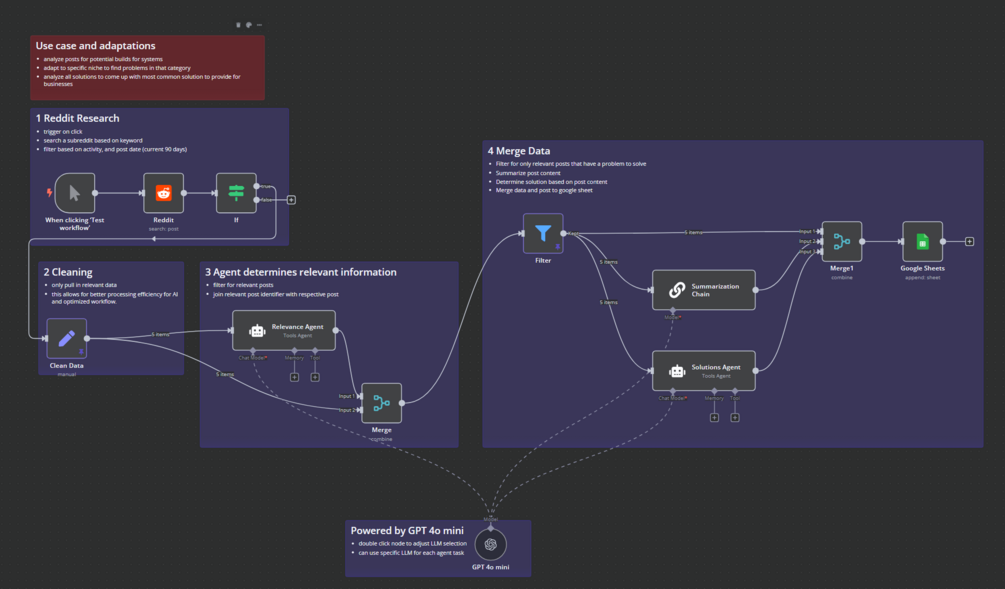Click 'only pull in relevant data' bullet text
The image size is (1005, 589).
coord(84,285)
